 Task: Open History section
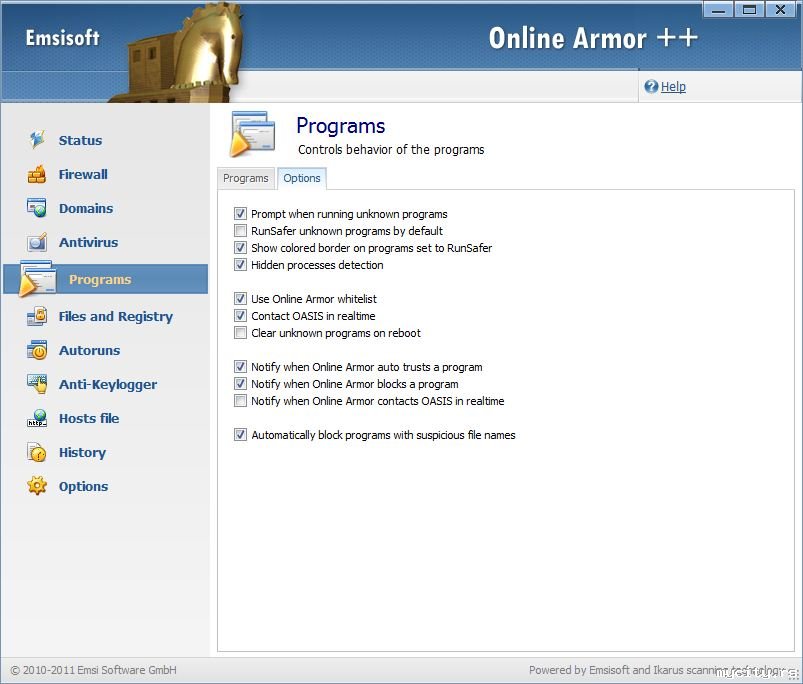(82, 453)
